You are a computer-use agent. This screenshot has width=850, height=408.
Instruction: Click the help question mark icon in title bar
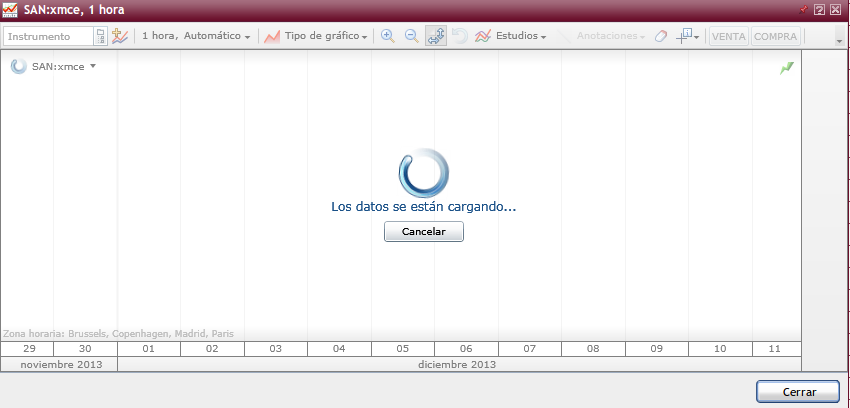point(820,9)
